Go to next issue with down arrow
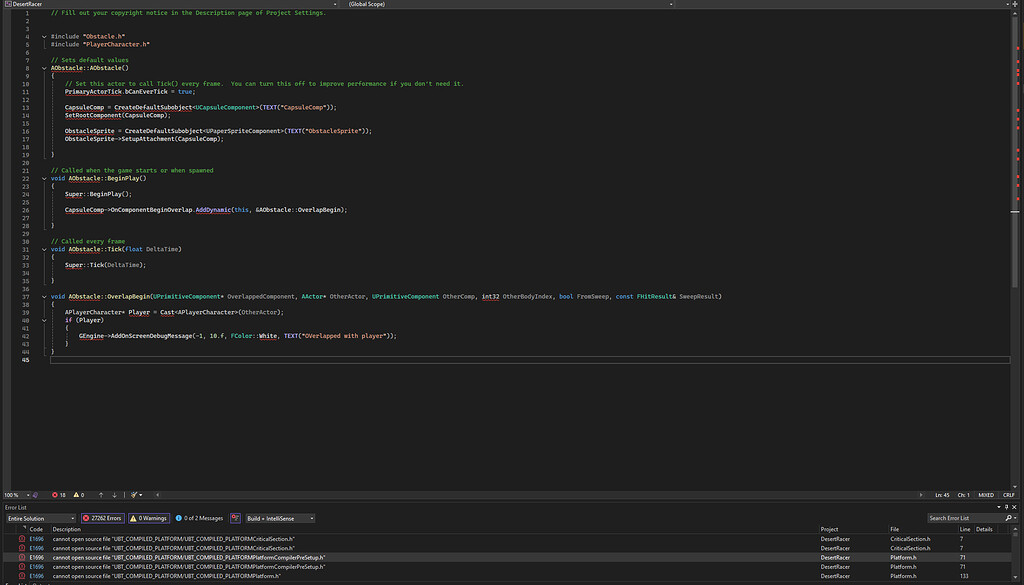This screenshot has width=1024, height=585. (x=114, y=495)
